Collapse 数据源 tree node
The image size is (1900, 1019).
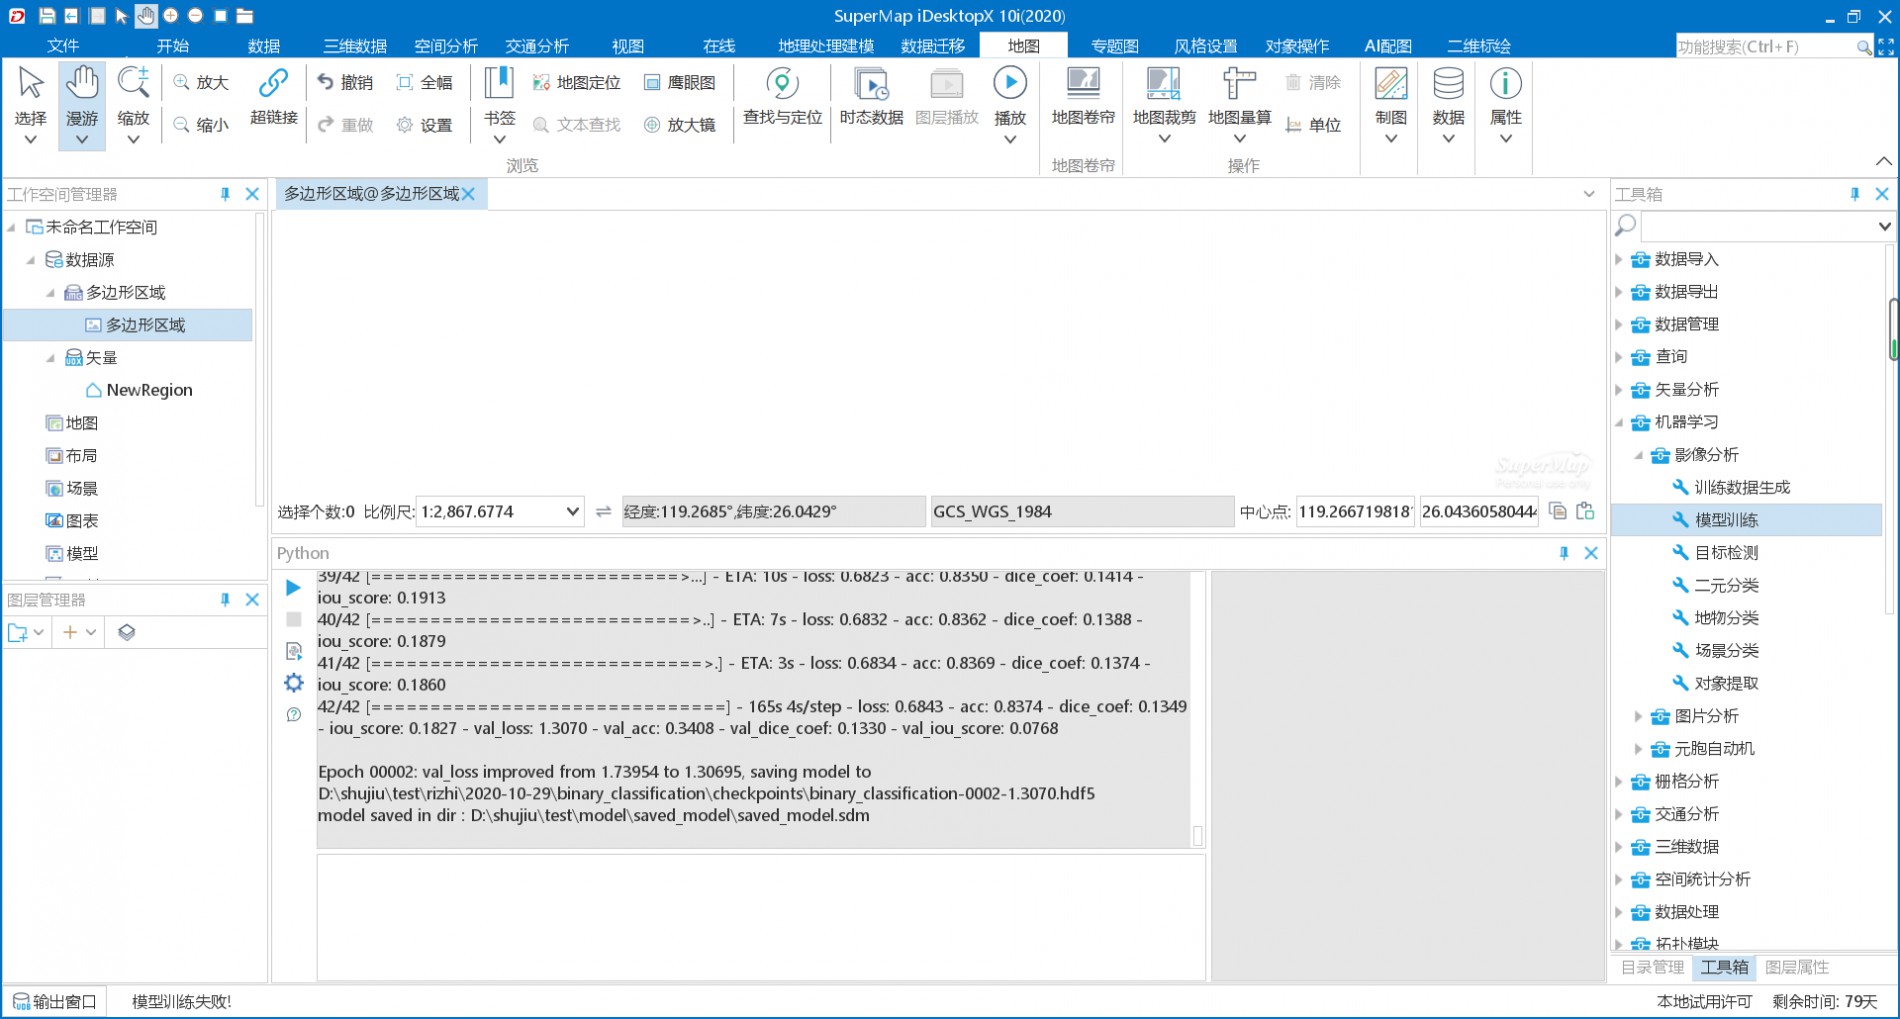31,260
